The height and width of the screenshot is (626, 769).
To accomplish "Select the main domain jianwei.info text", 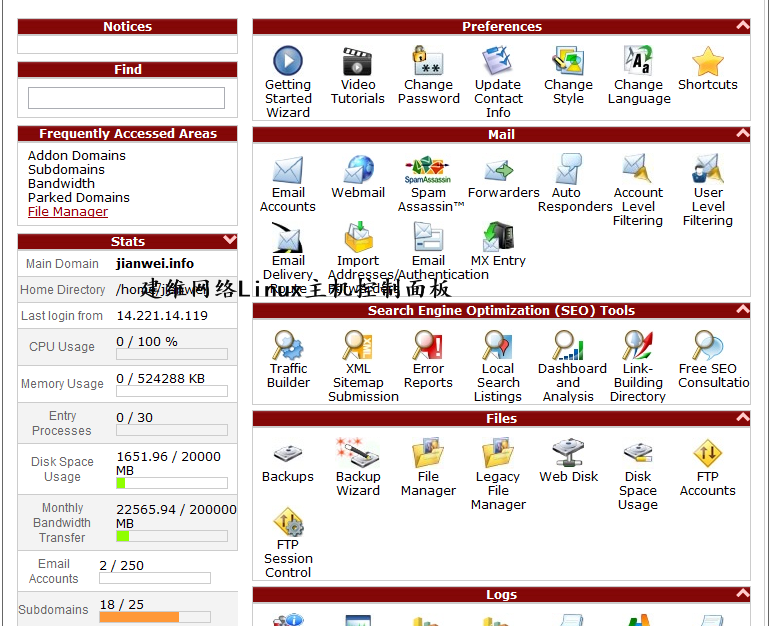I will 155,264.
